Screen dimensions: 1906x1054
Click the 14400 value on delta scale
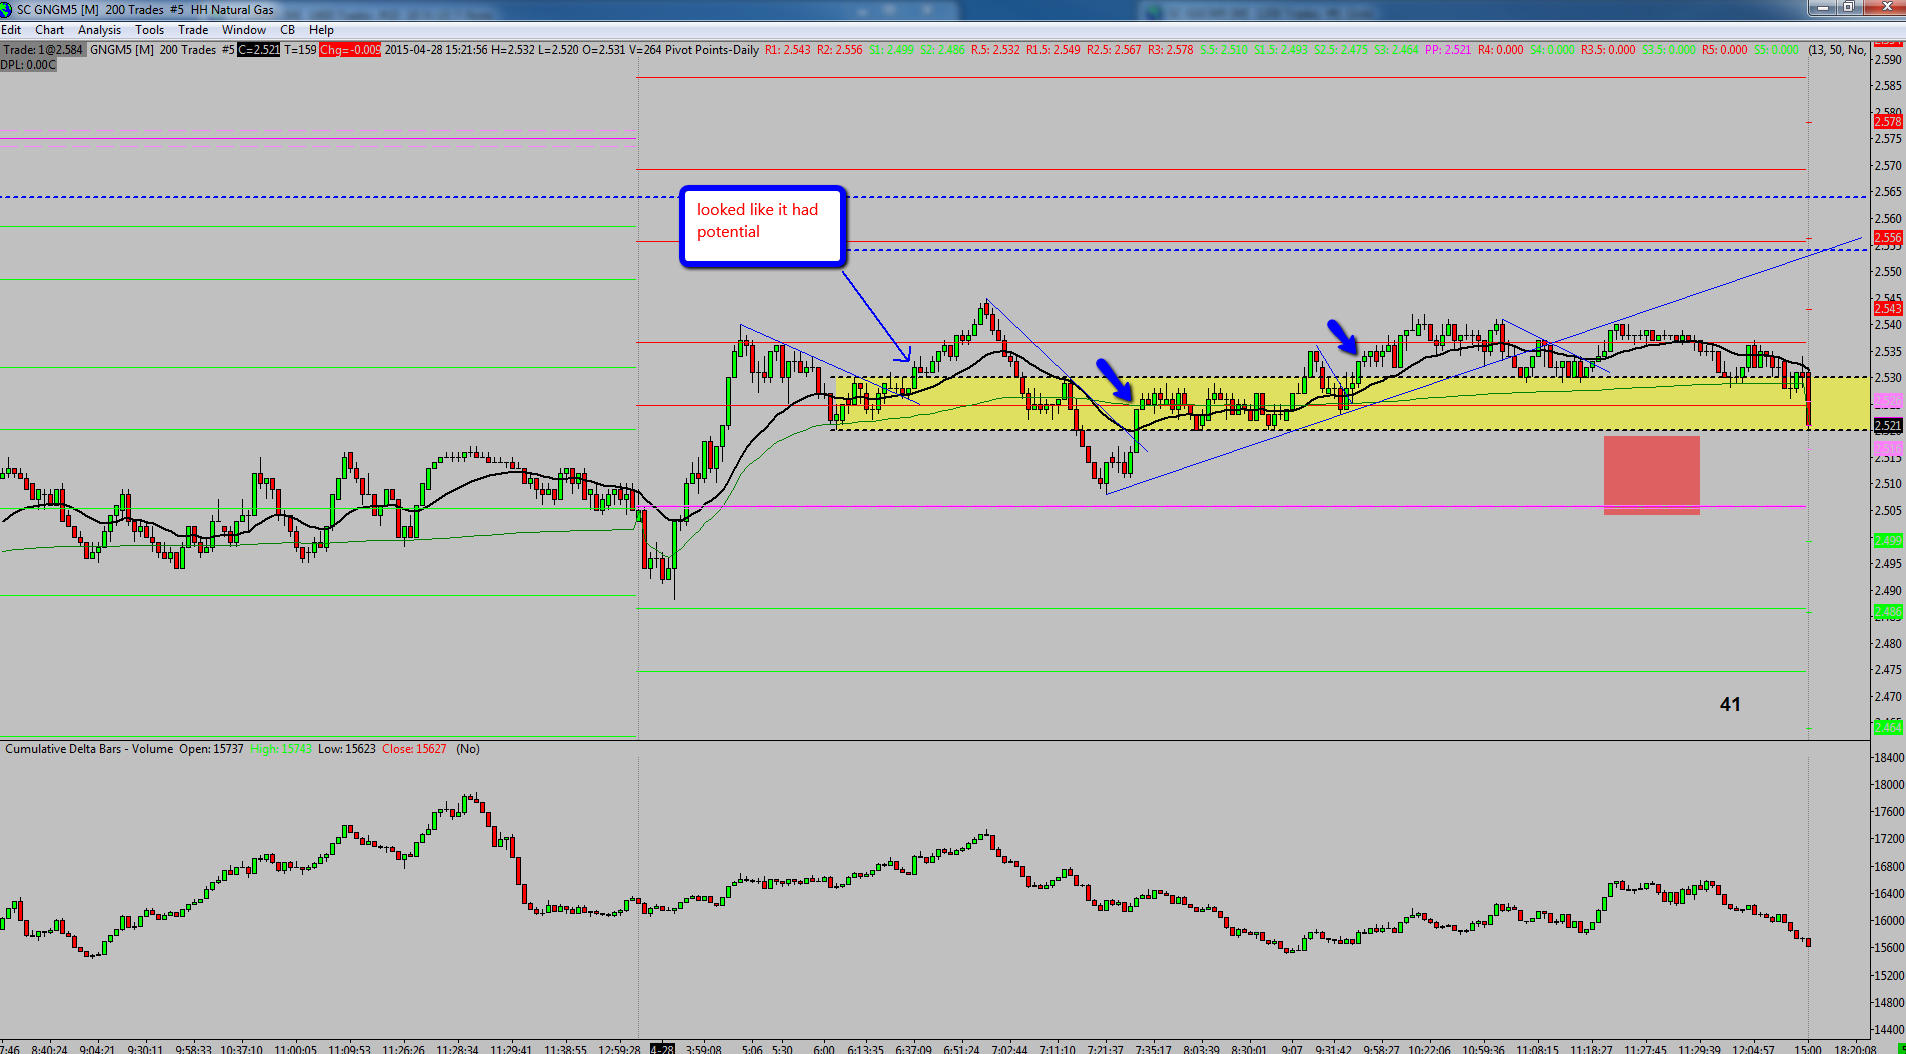click(1889, 1030)
